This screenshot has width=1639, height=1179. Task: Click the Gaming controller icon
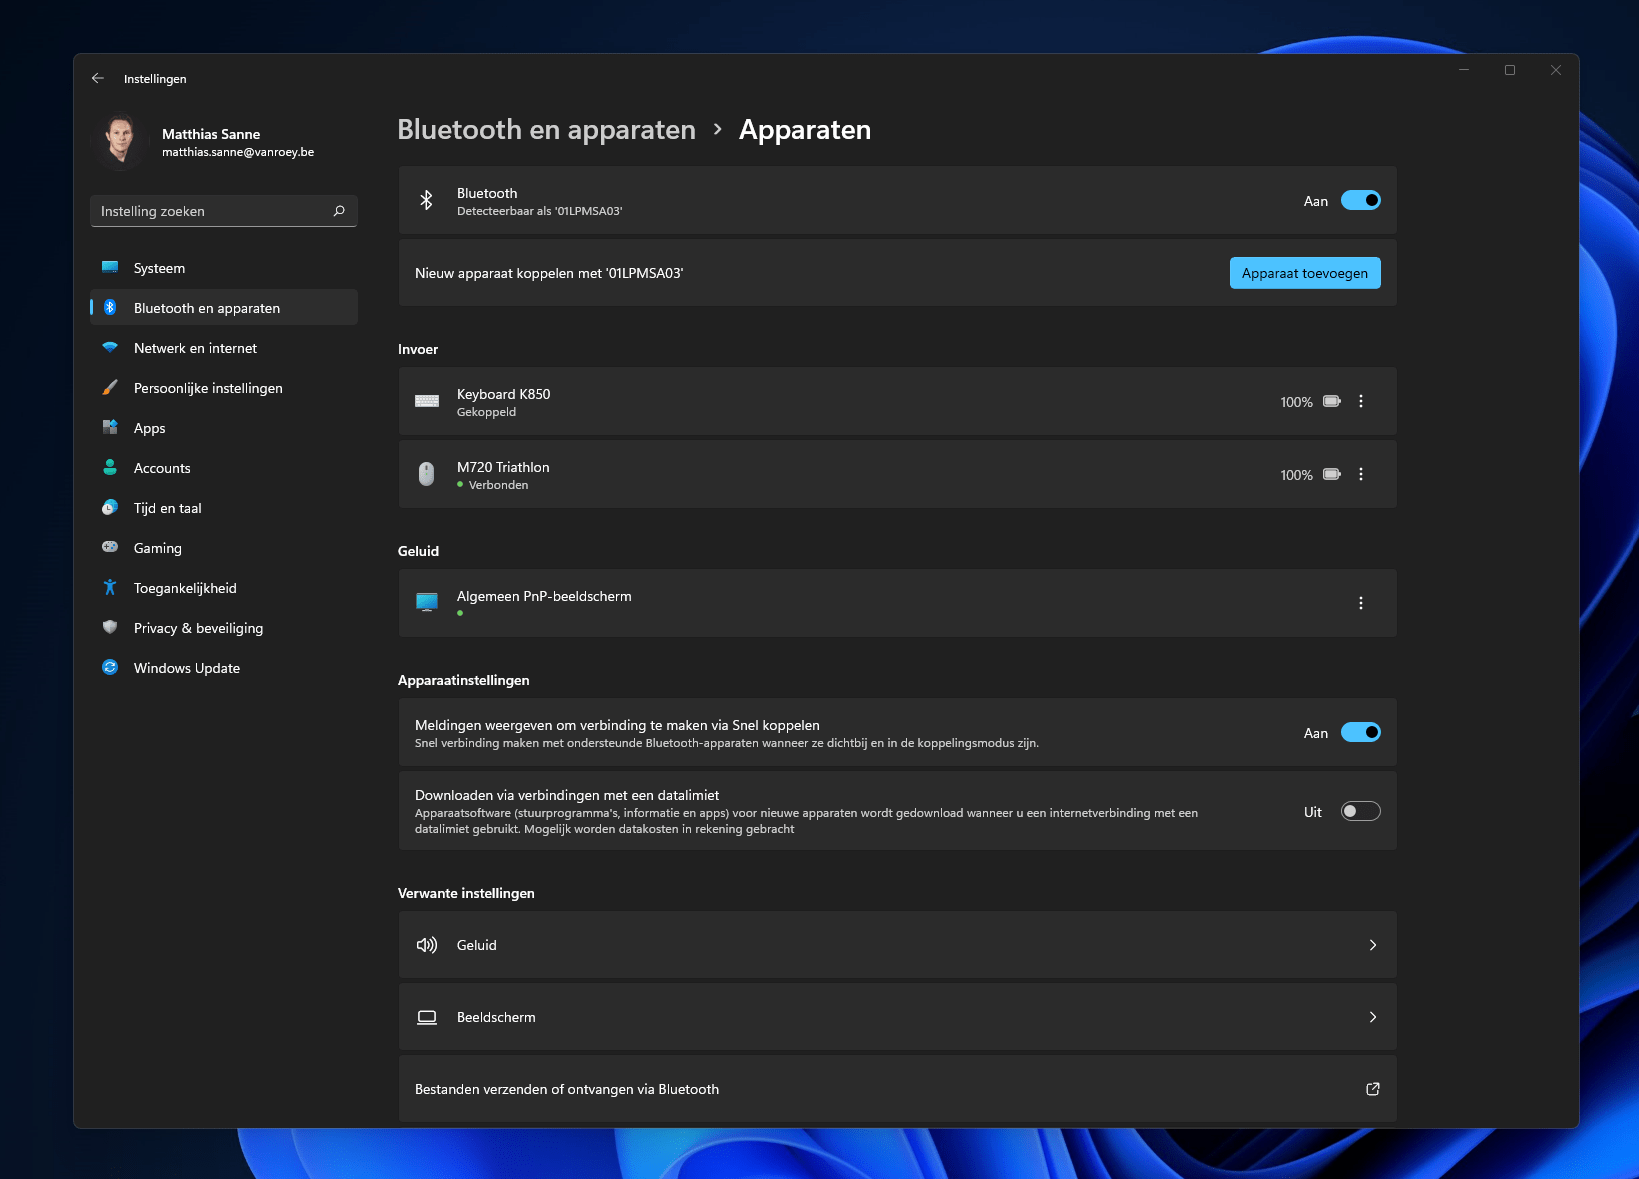coord(110,547)
